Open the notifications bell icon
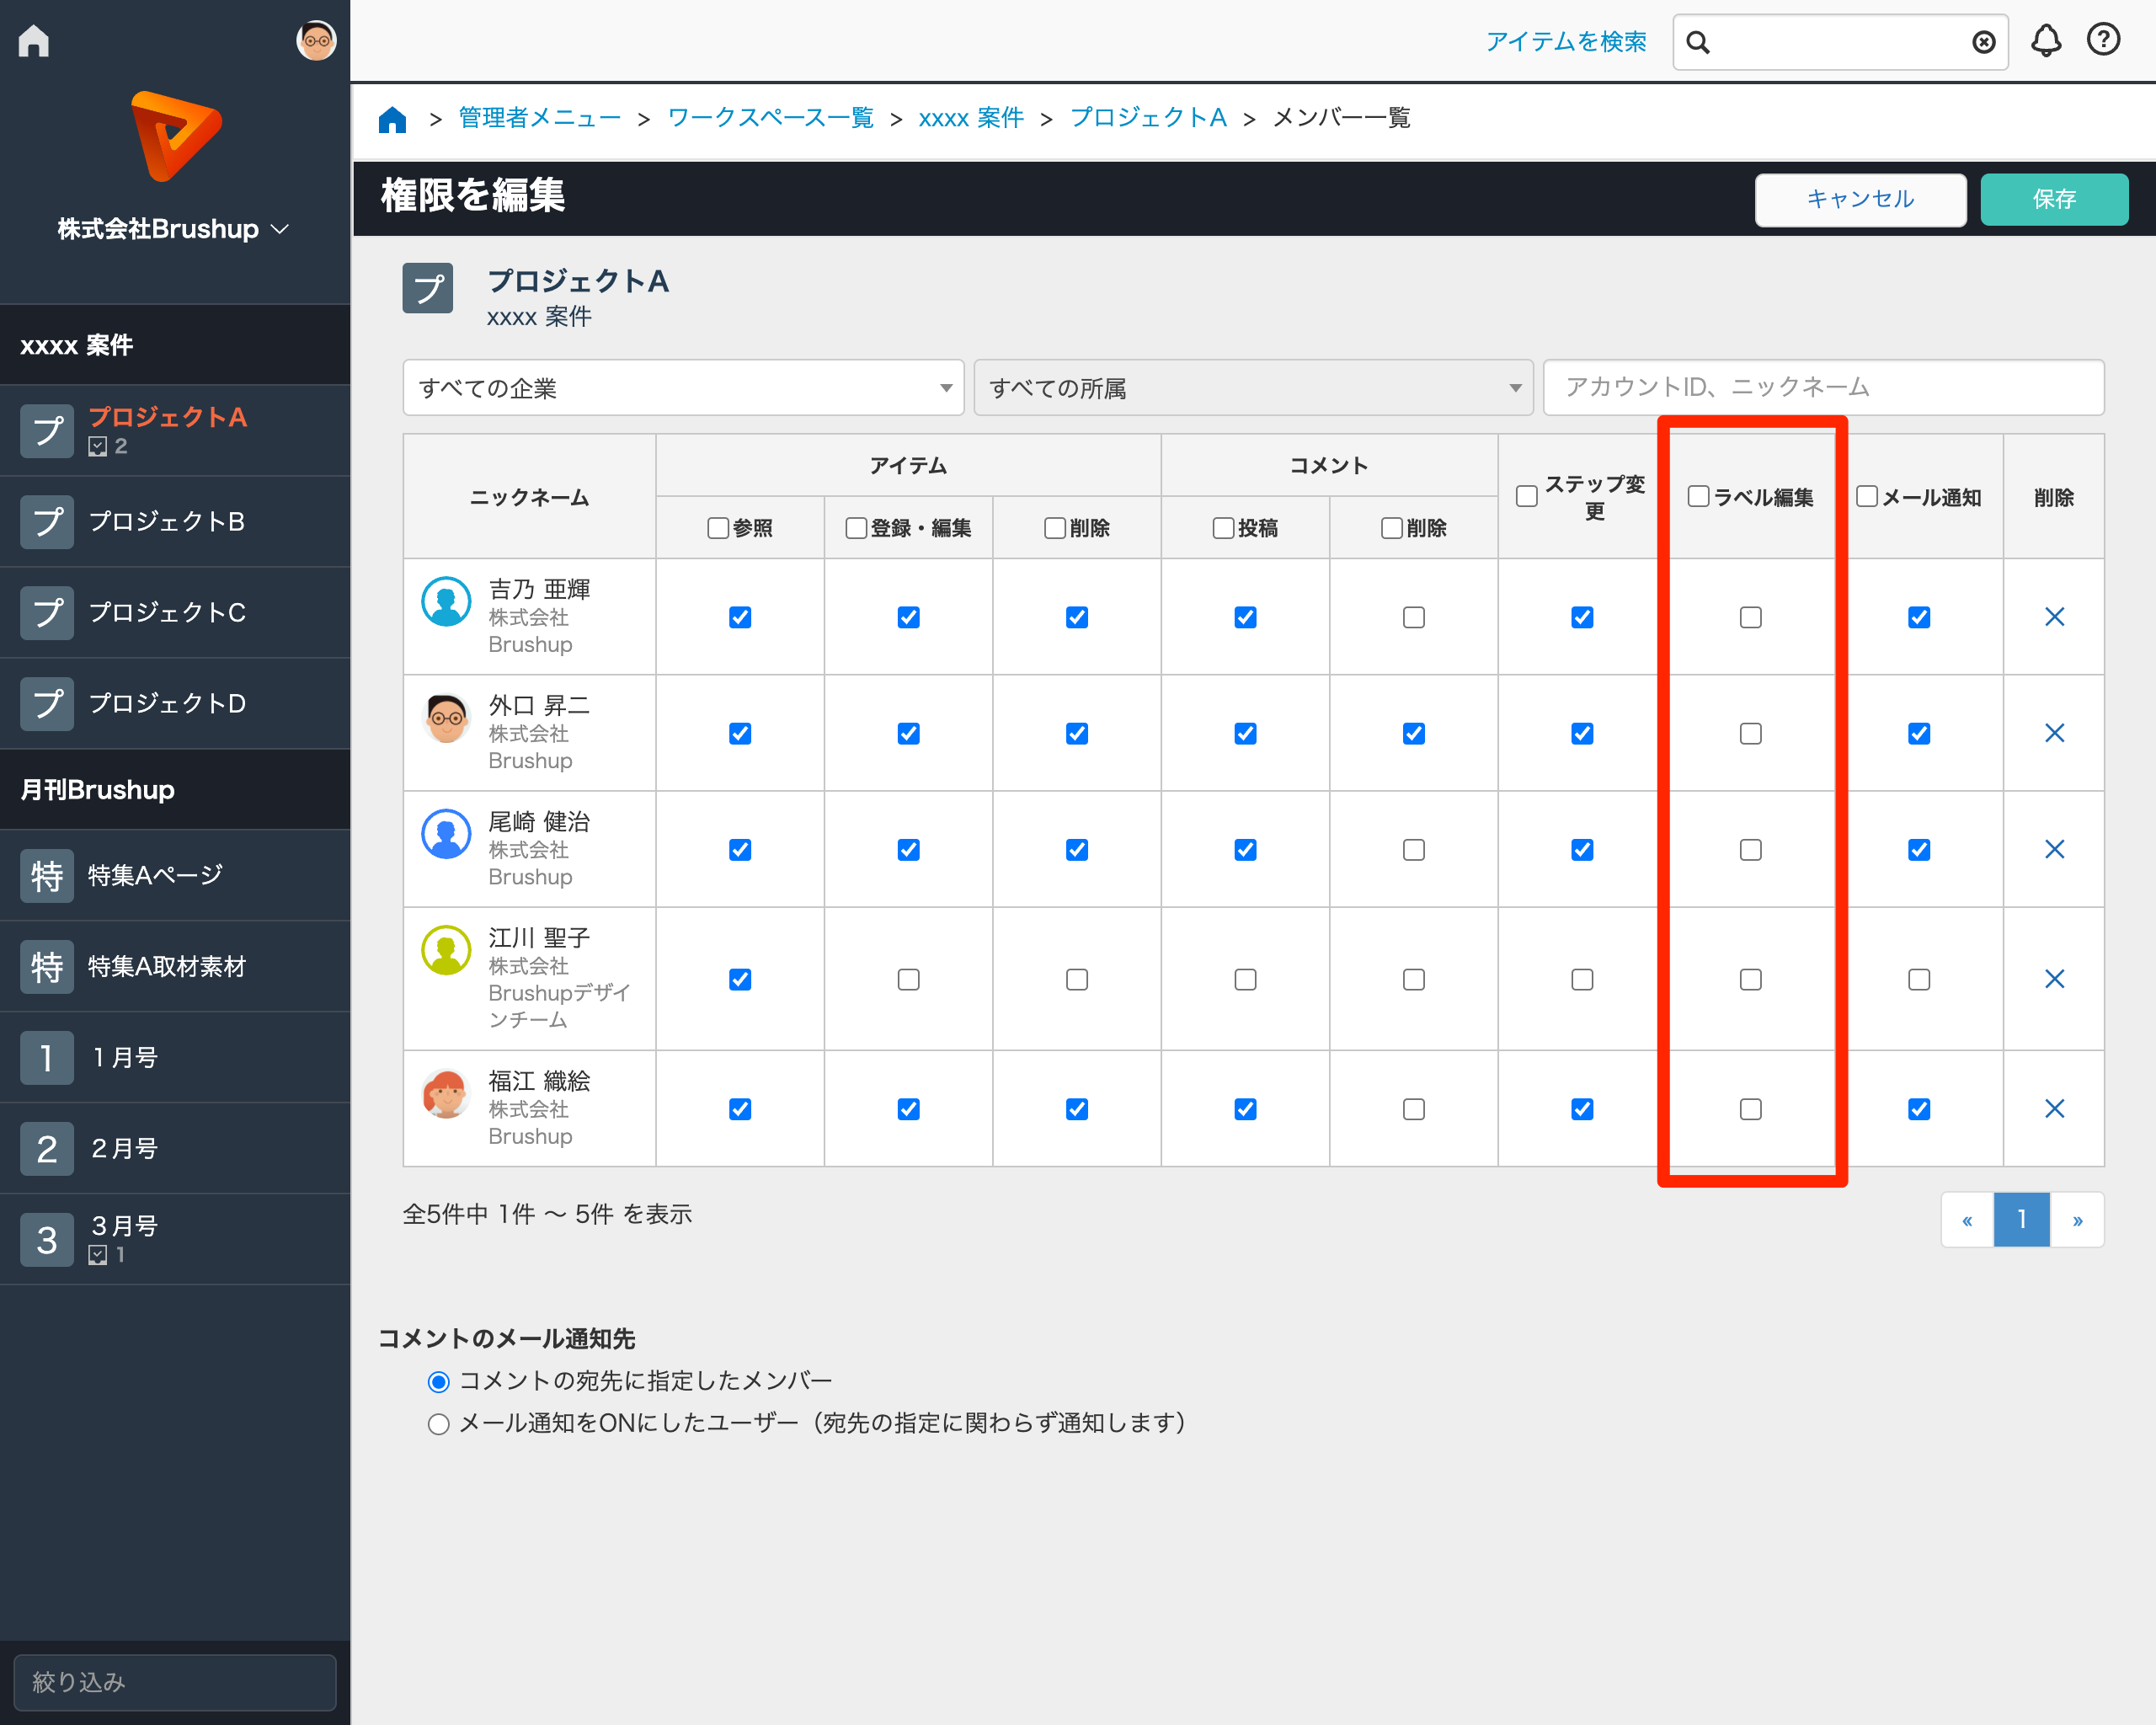This screenshot has width=2156, height=1725. tap(2046, 41)
